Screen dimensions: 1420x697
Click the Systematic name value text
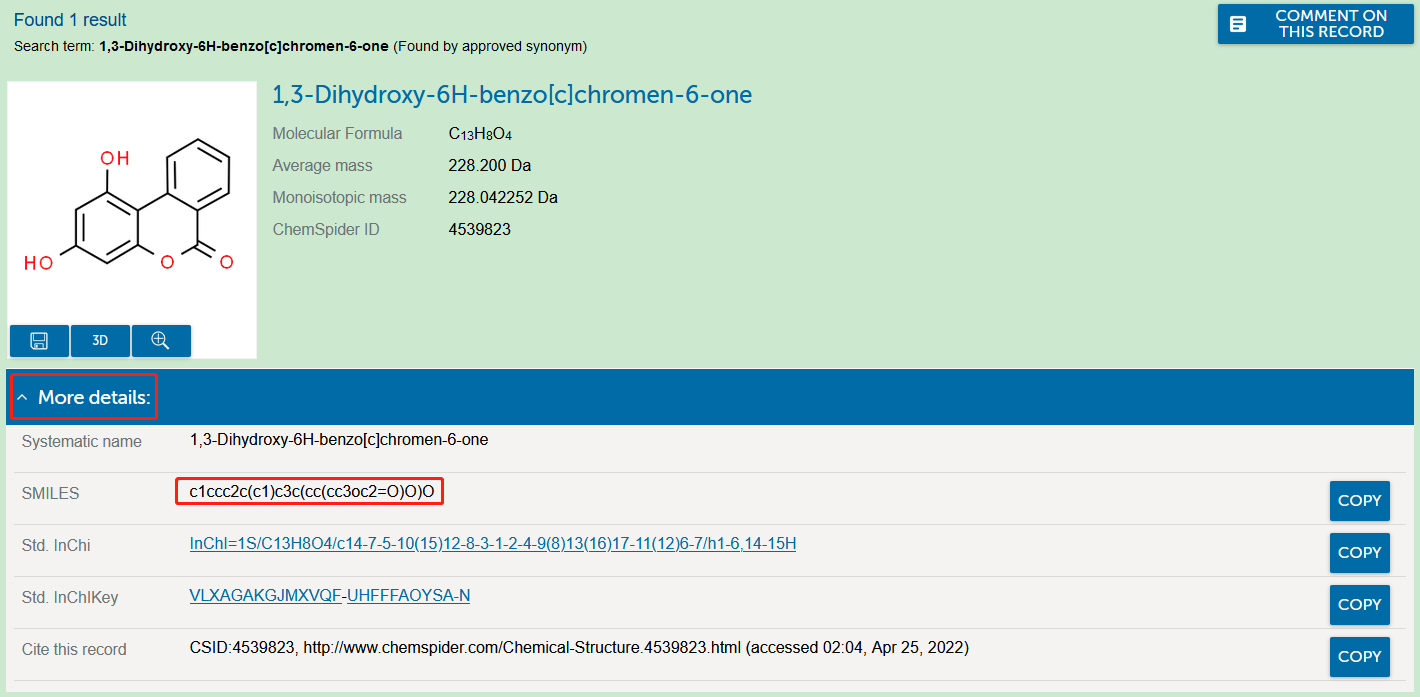coord(339,440)
